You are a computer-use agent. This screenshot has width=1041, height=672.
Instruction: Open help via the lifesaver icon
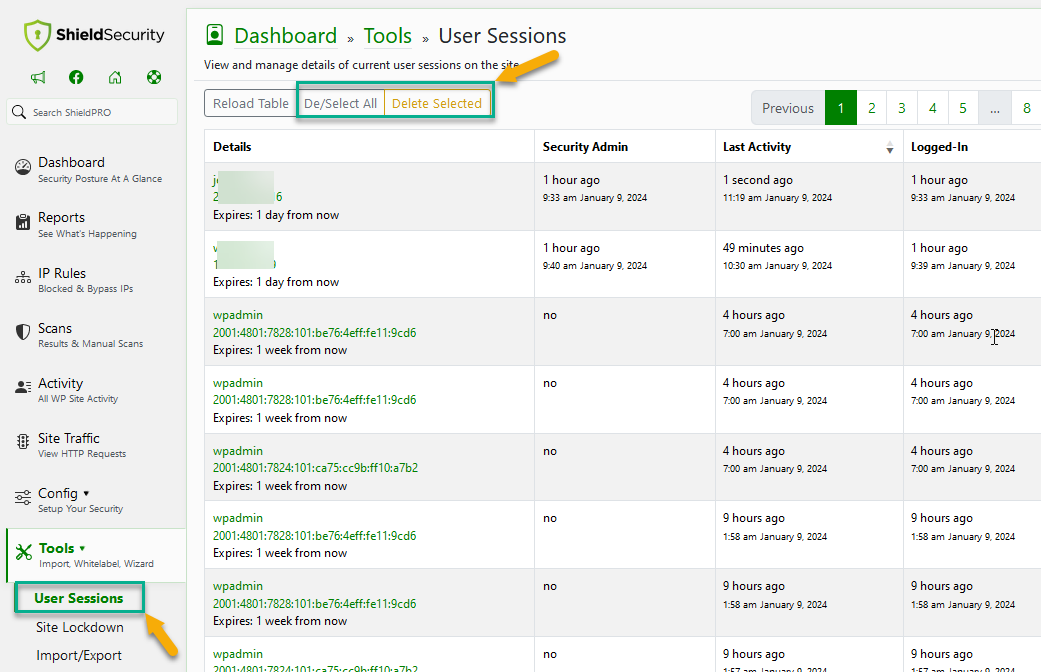[153, 77]
